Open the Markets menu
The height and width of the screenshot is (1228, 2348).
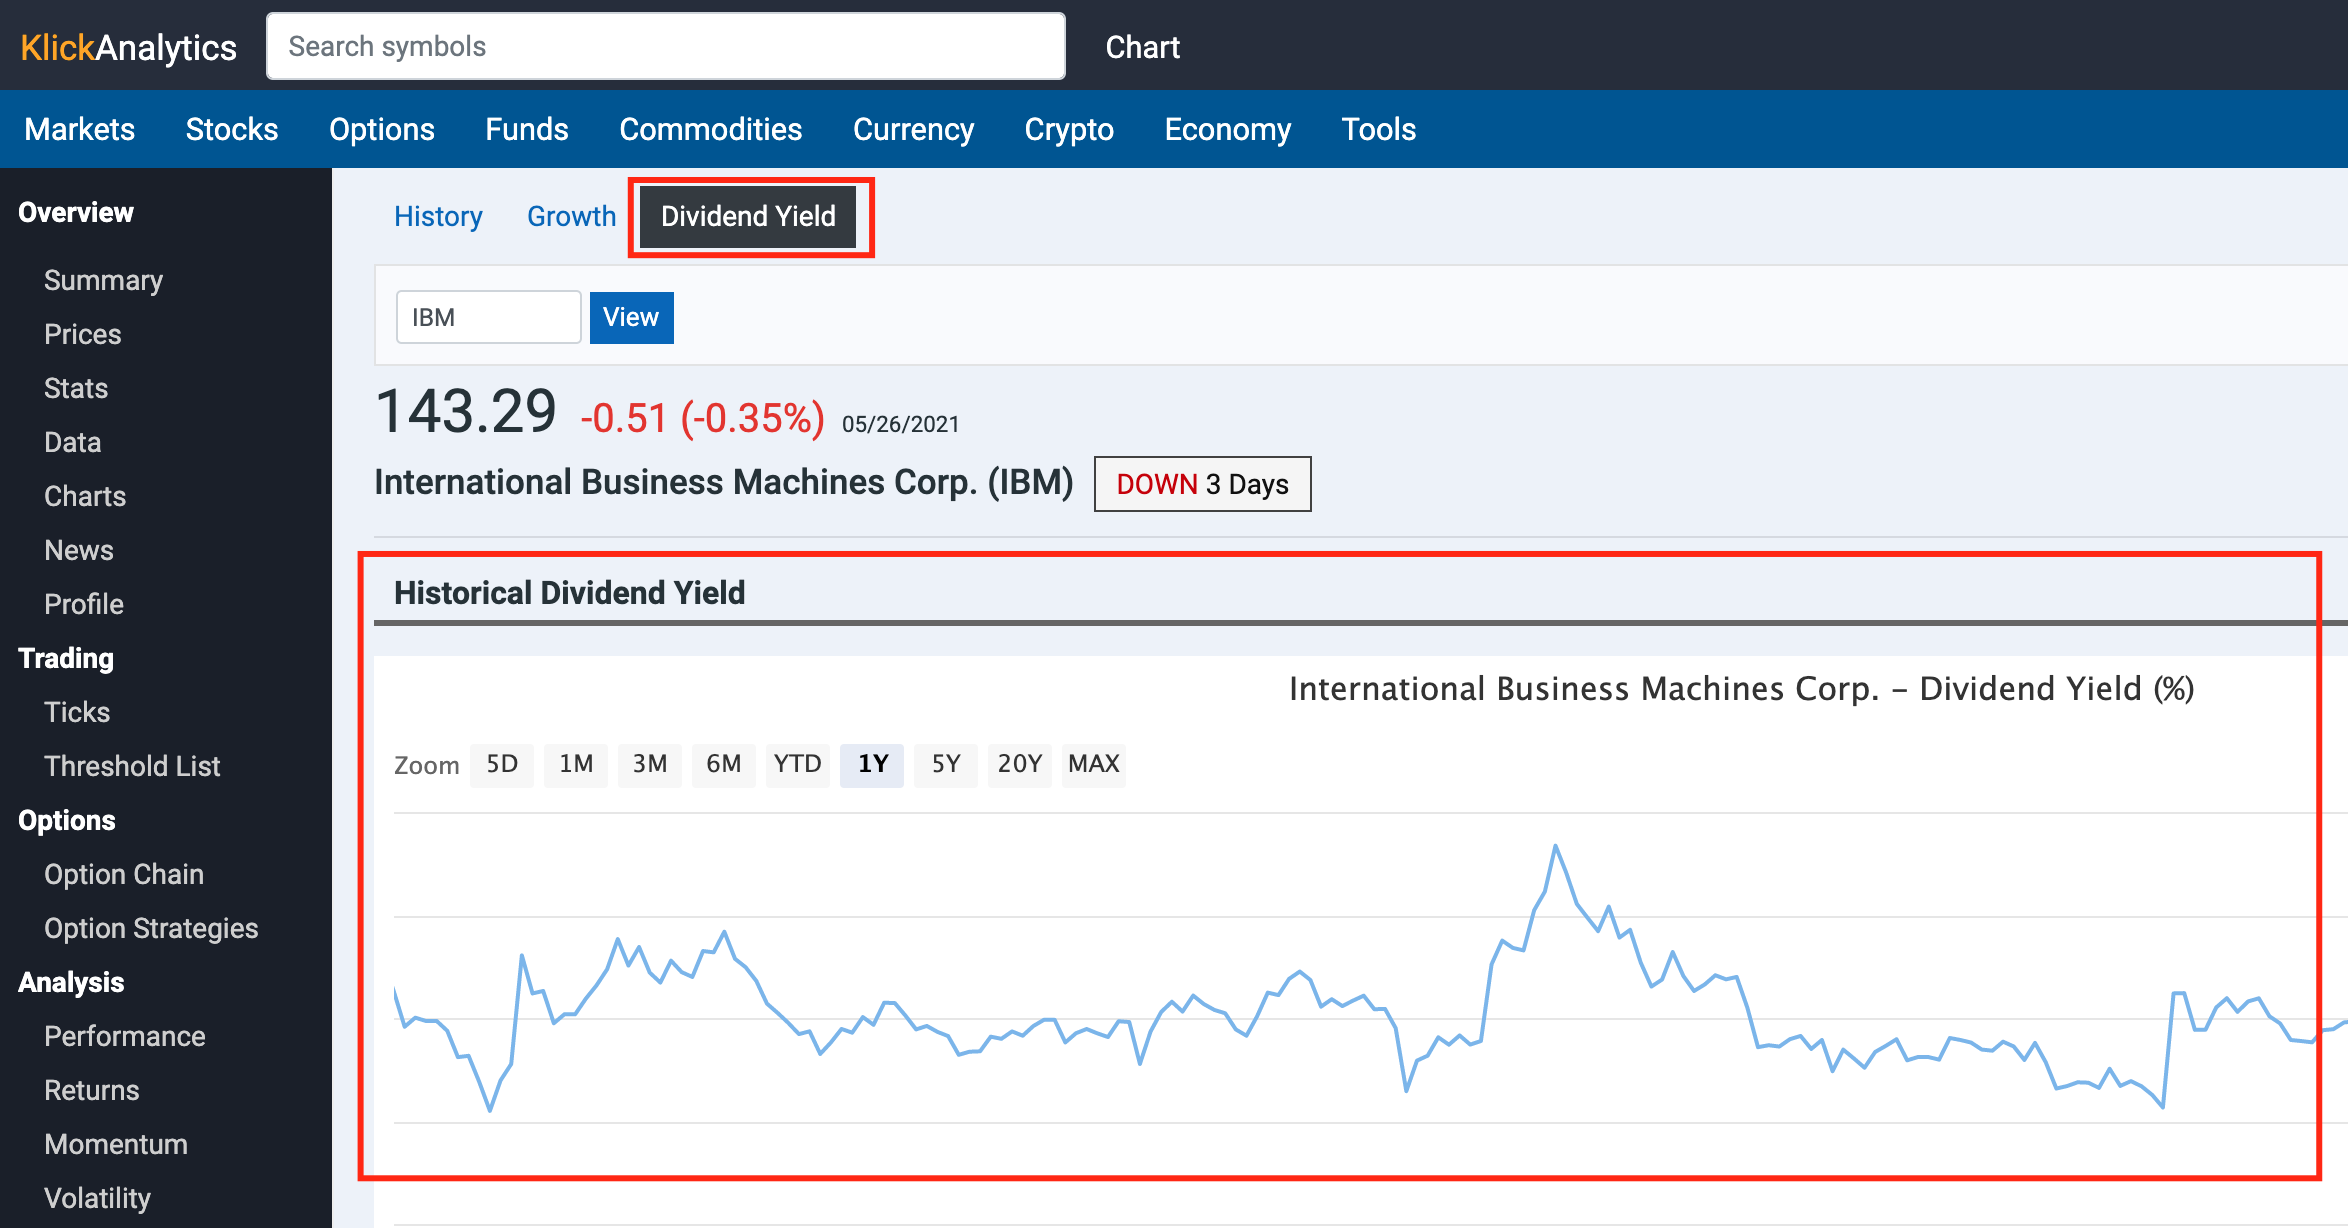coord(80,129)
